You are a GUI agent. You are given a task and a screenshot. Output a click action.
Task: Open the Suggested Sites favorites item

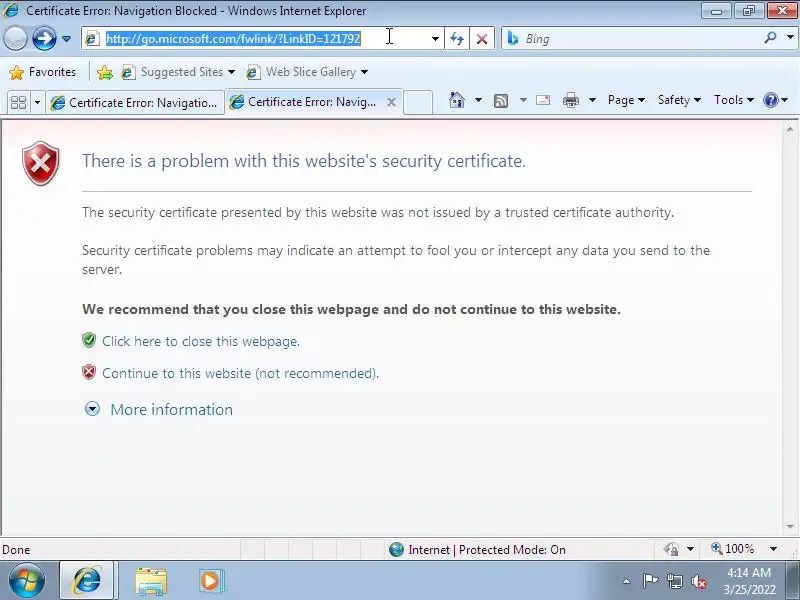179,72
